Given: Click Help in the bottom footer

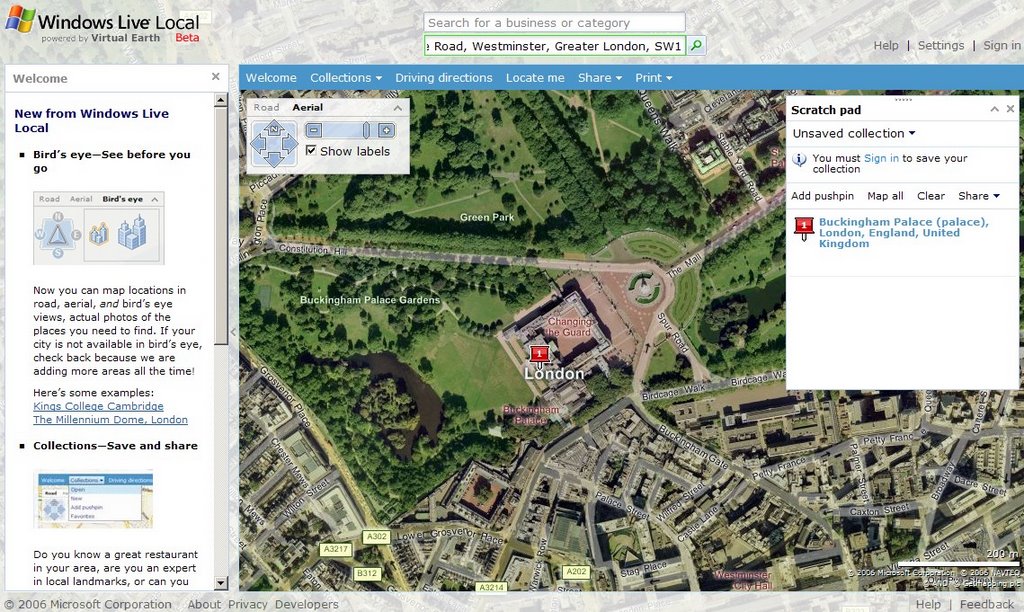Looking at the screenshot, I should [x=928, y=604].
